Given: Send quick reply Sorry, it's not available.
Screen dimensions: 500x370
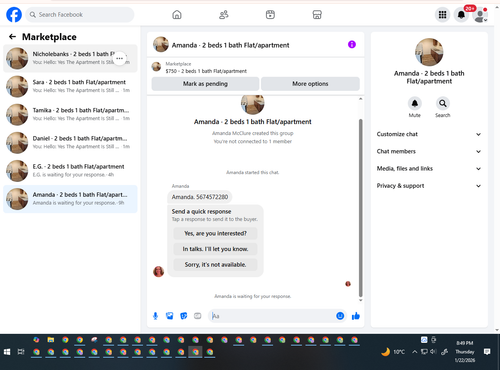Looking at the screenshot, I should 215,265.
